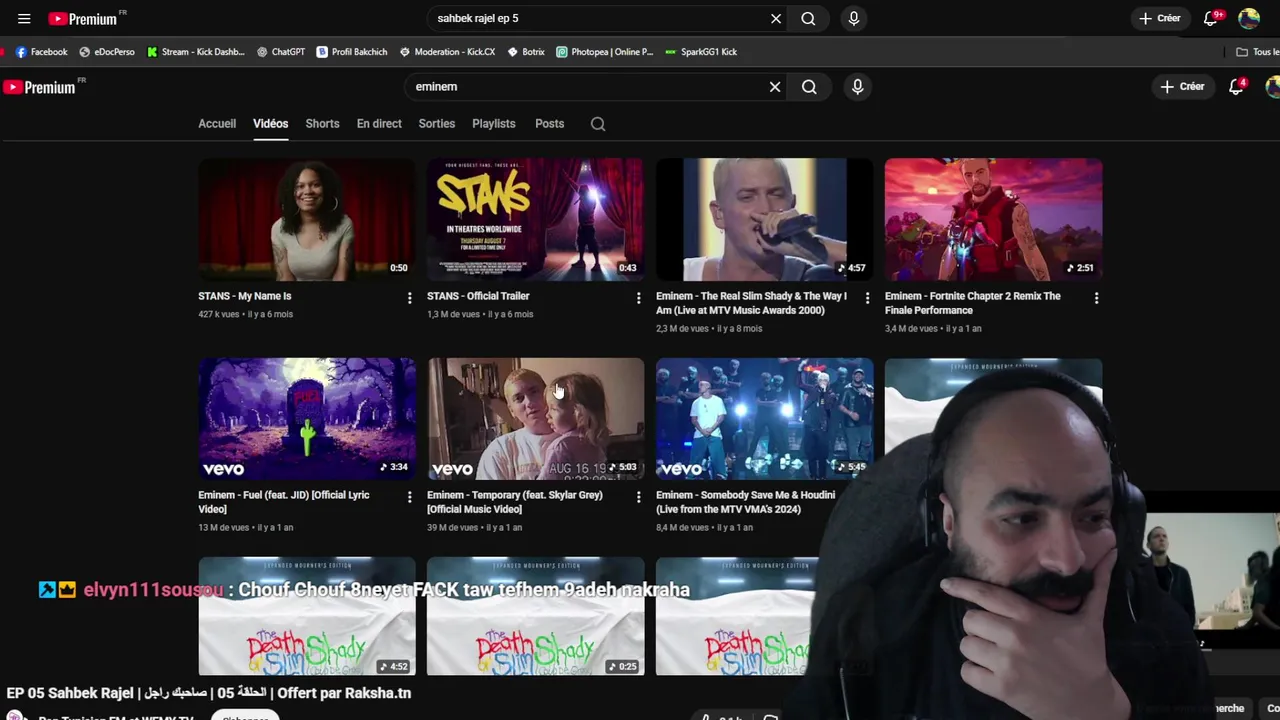Open the ChatGPT bookmark
This screenshot has height=720, width=1280.
point(281,52)
